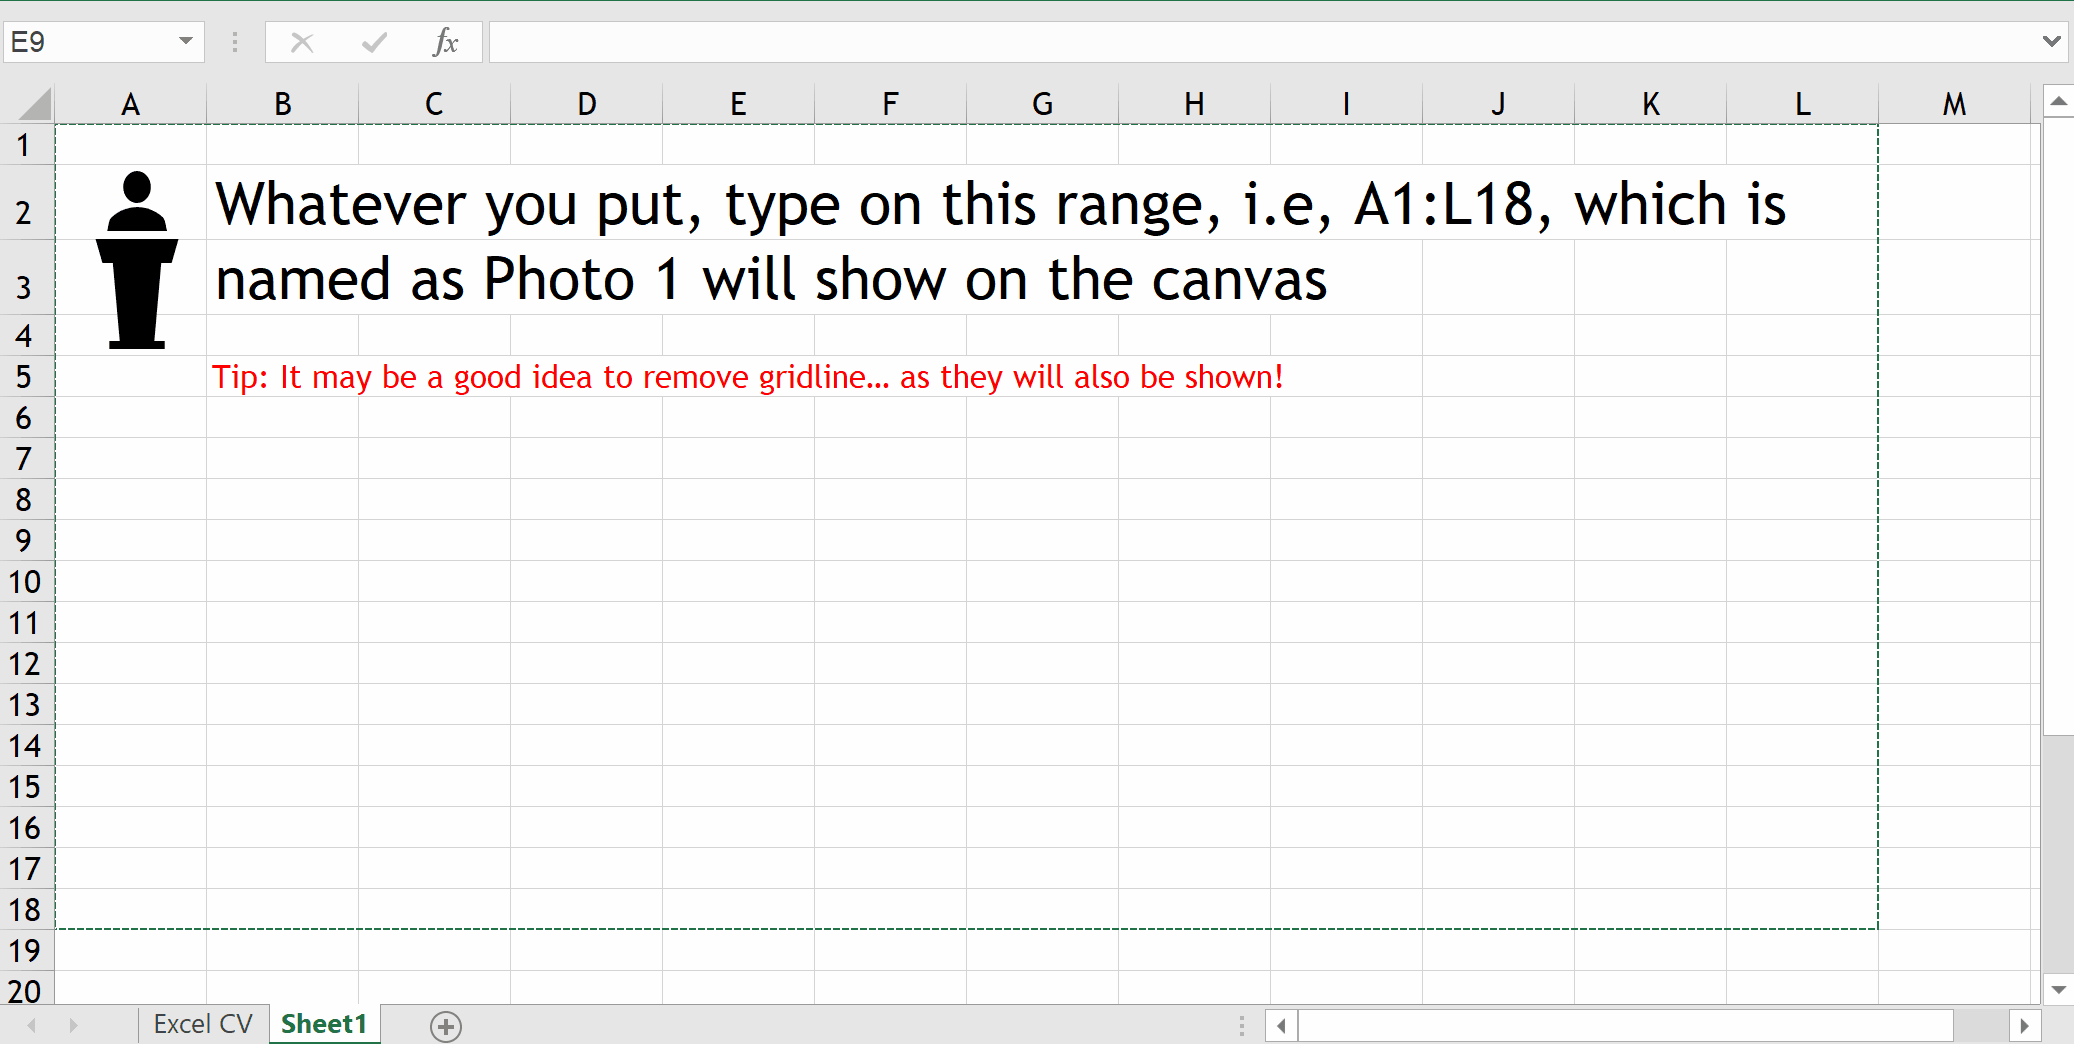The image size is (2074, 1044).
Task: Click previous sheet navigation arrow
Action: 32,1026
